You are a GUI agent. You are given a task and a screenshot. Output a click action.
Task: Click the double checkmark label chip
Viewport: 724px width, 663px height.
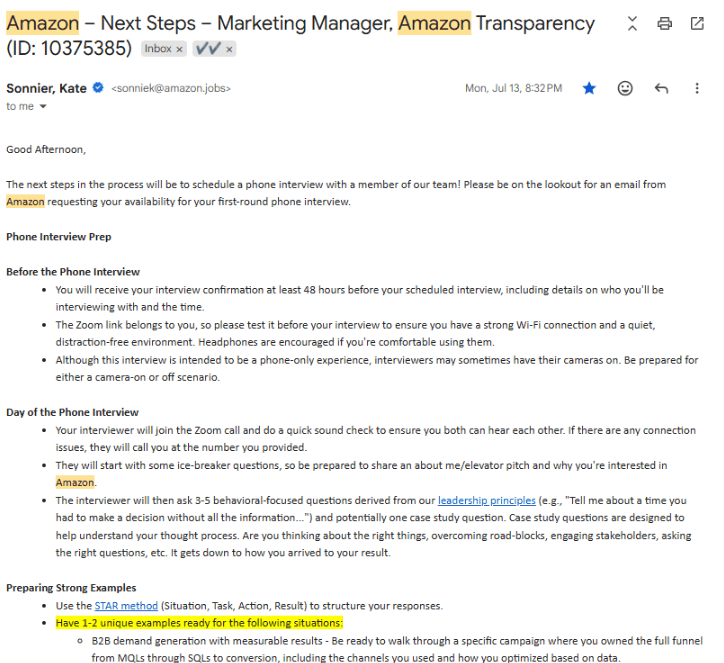pyautogui.click(x=208, y=48)
